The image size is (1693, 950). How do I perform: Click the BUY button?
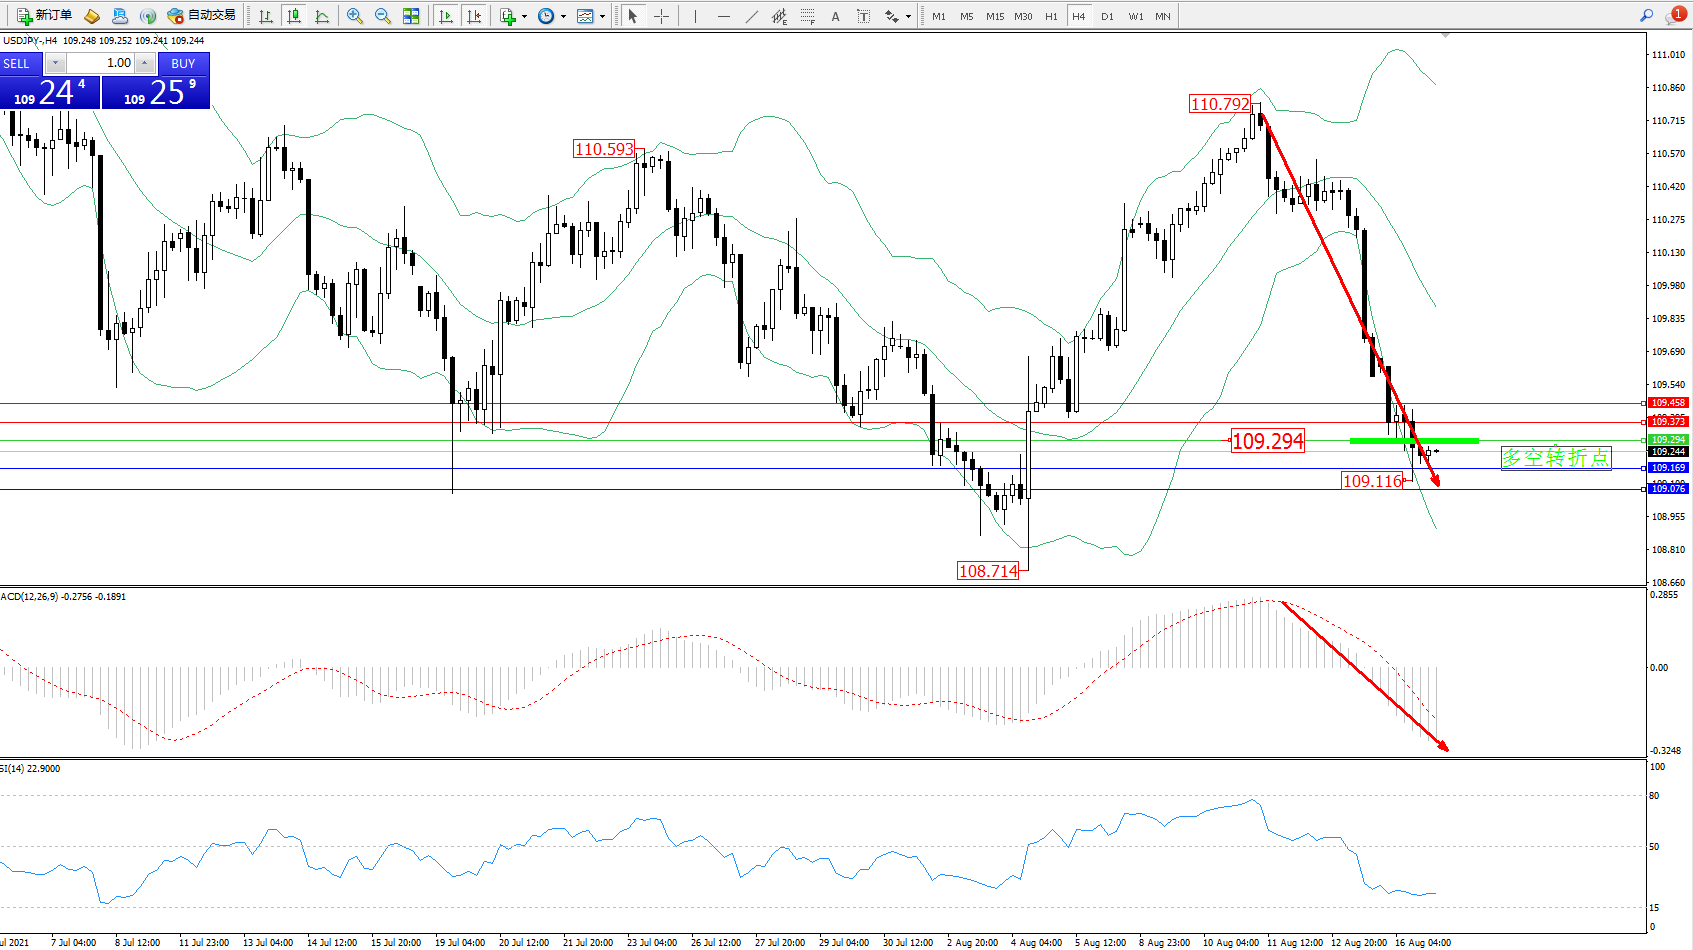[183, 63]
